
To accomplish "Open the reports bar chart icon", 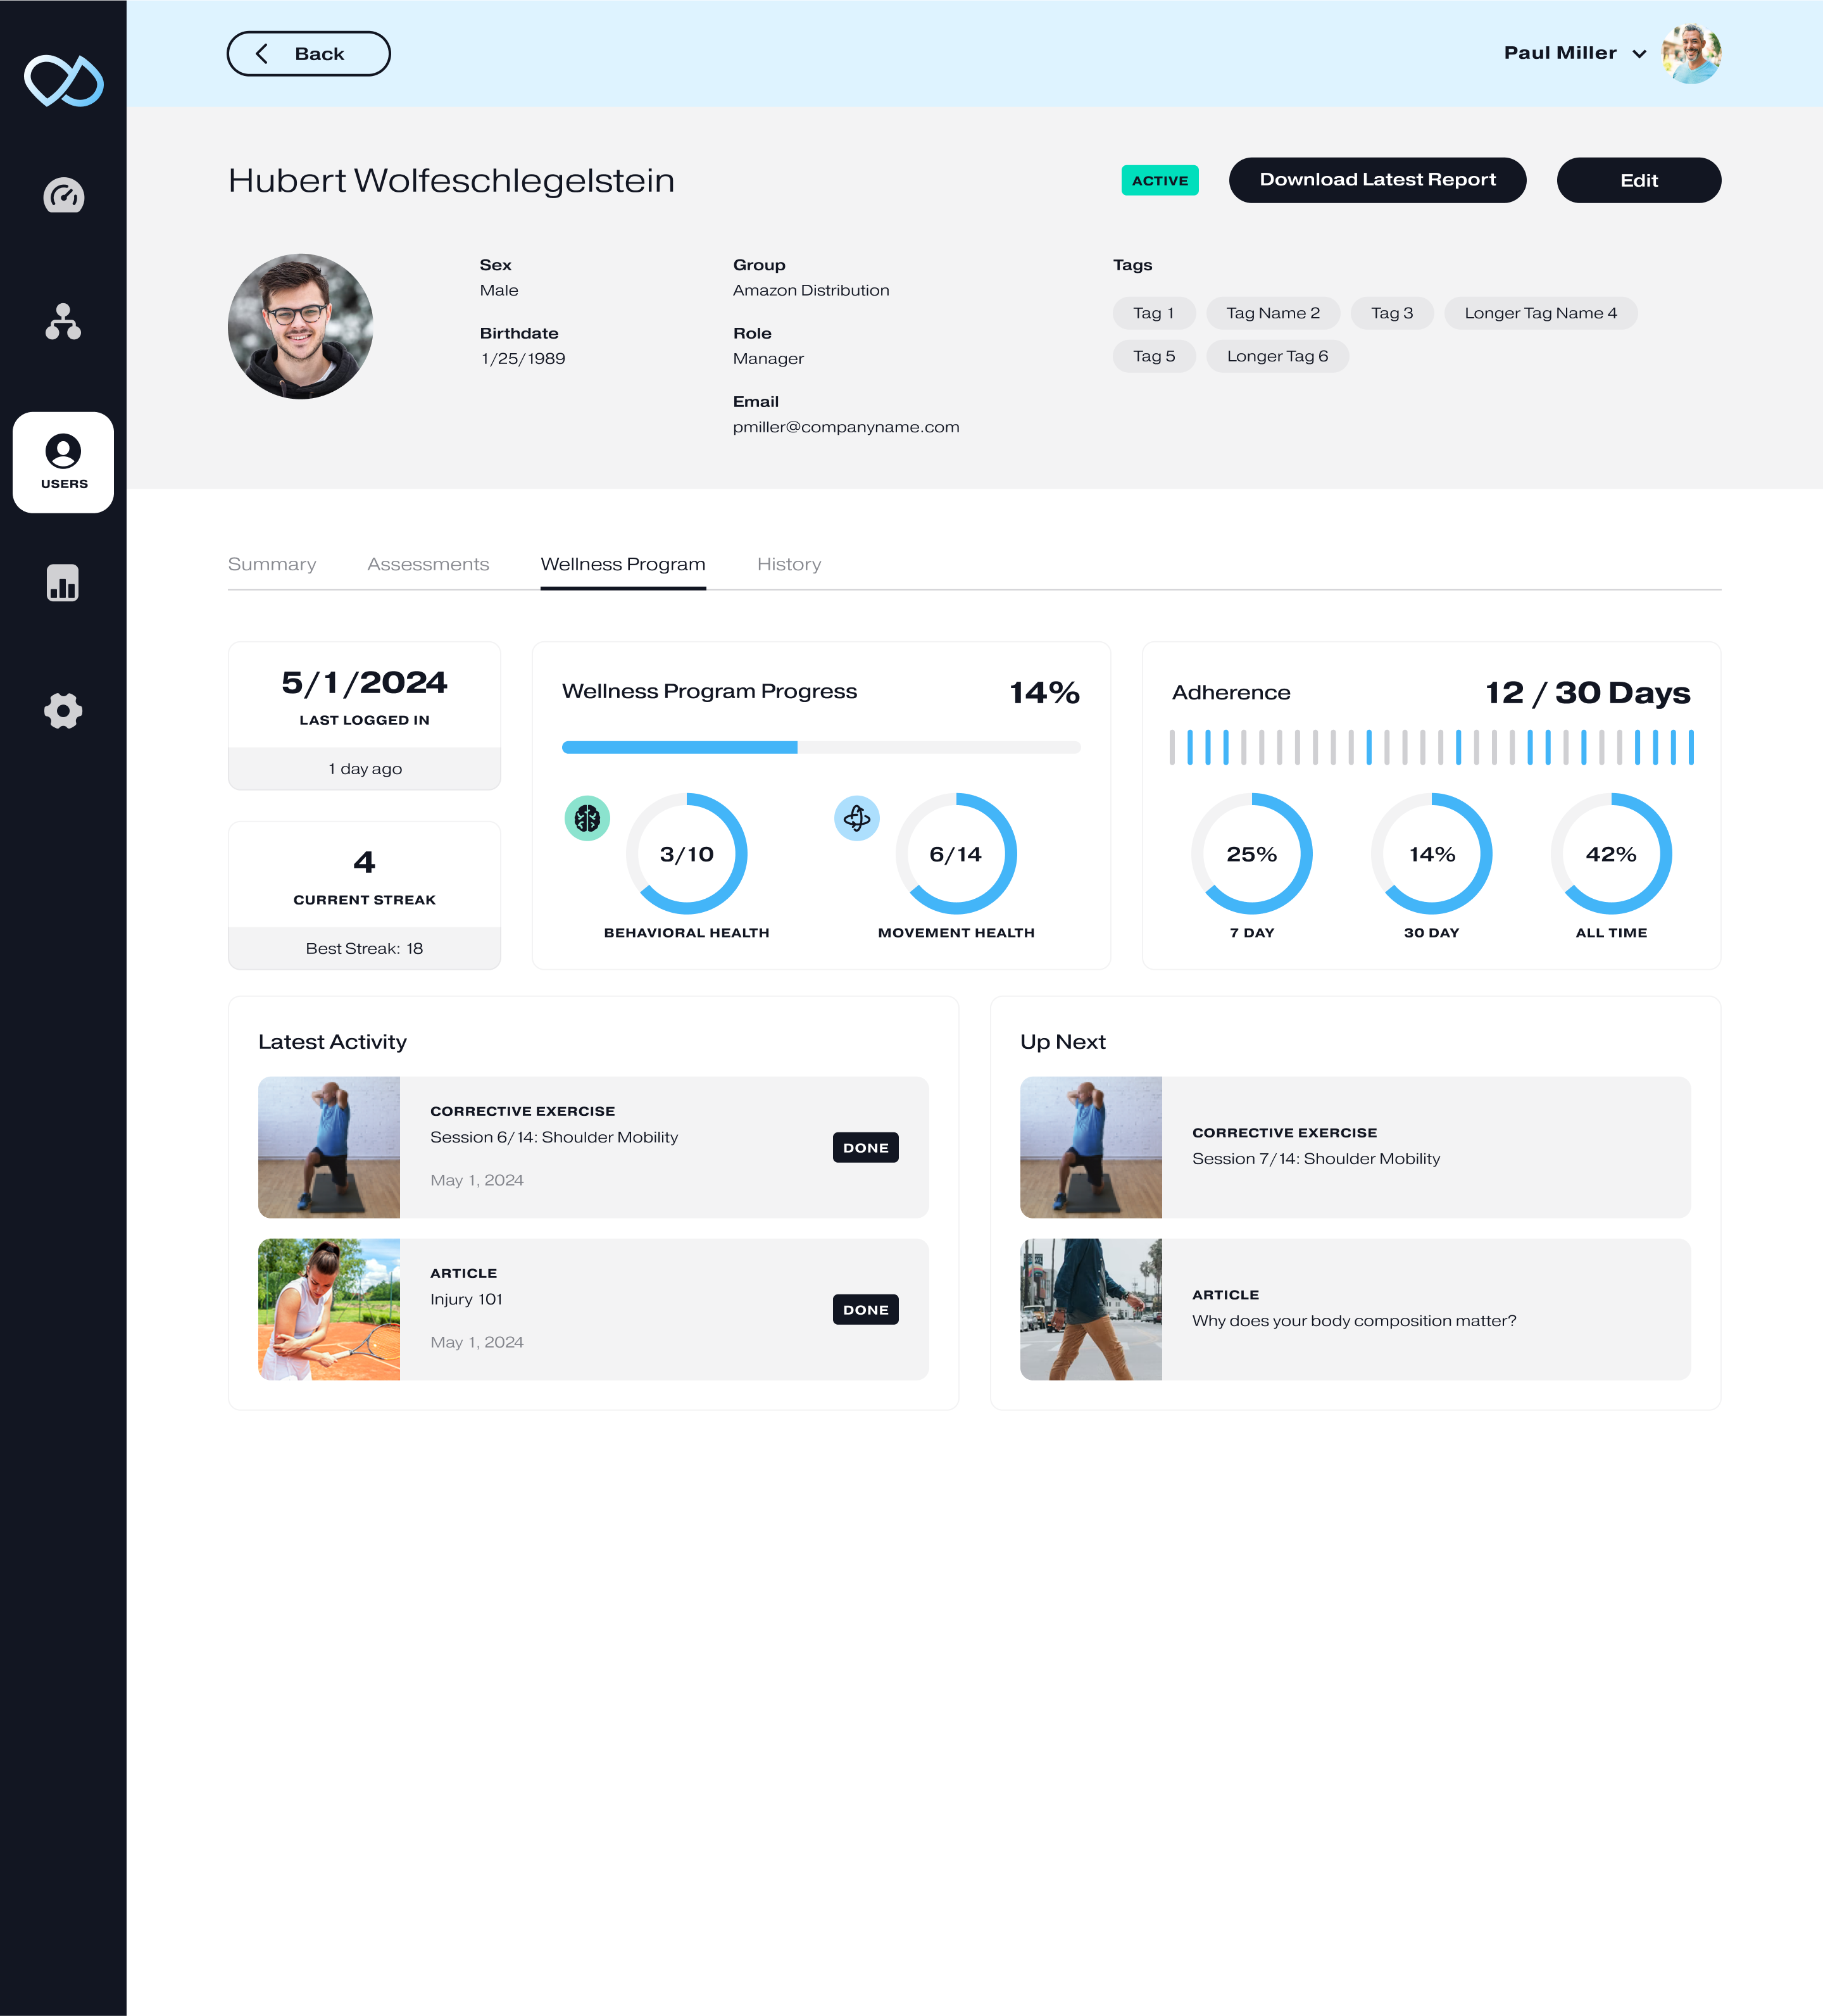I will pos(63,582).
